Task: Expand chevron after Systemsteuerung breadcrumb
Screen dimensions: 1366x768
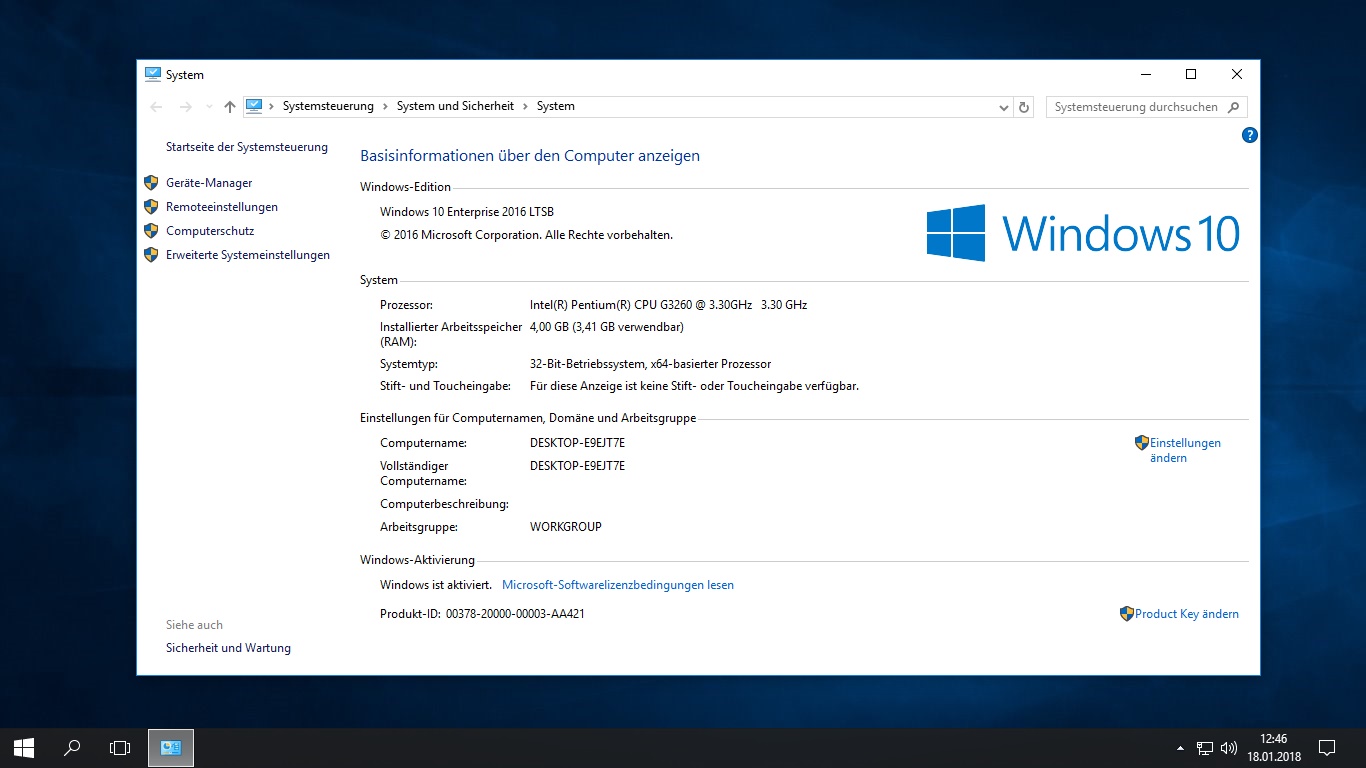Action: point(385,106)
